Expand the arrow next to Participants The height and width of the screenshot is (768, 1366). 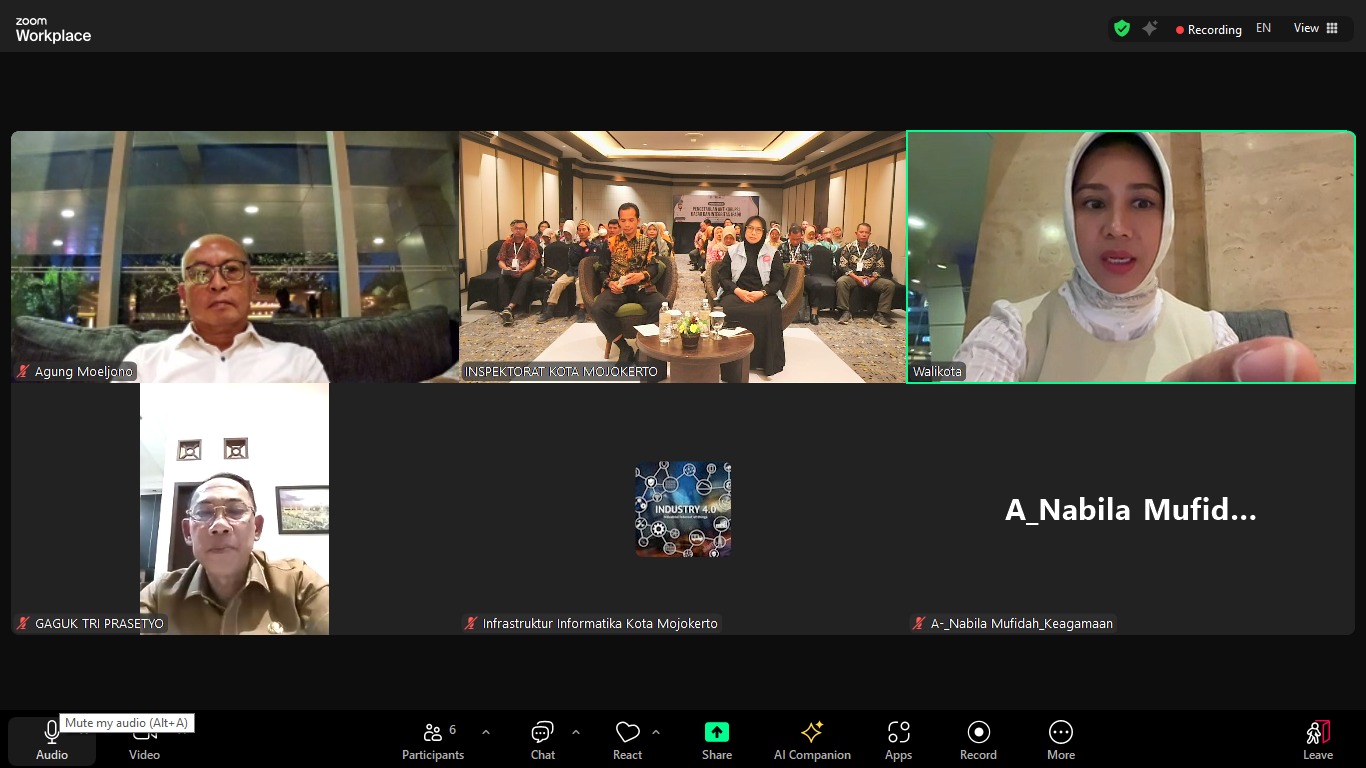pyautogui.click(x=486, y=732)
